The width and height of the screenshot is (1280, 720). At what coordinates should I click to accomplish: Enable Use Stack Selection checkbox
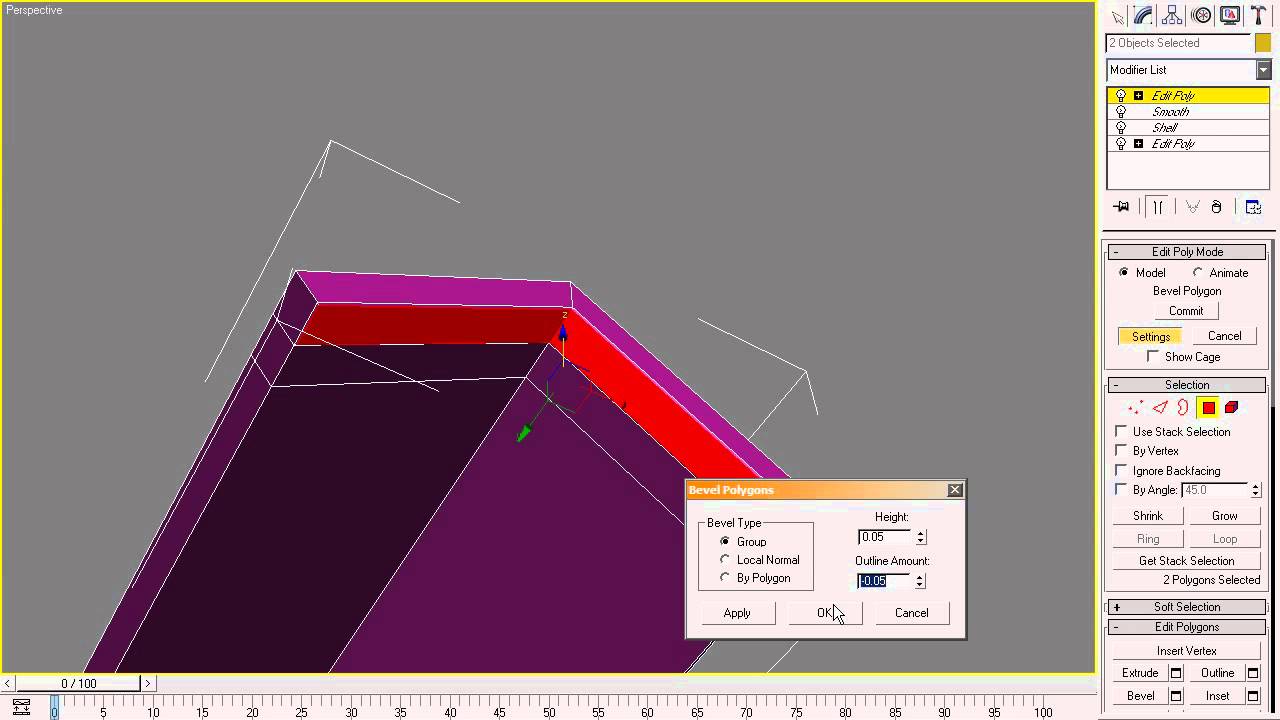pyautogui.click(x=1121, y=431)
